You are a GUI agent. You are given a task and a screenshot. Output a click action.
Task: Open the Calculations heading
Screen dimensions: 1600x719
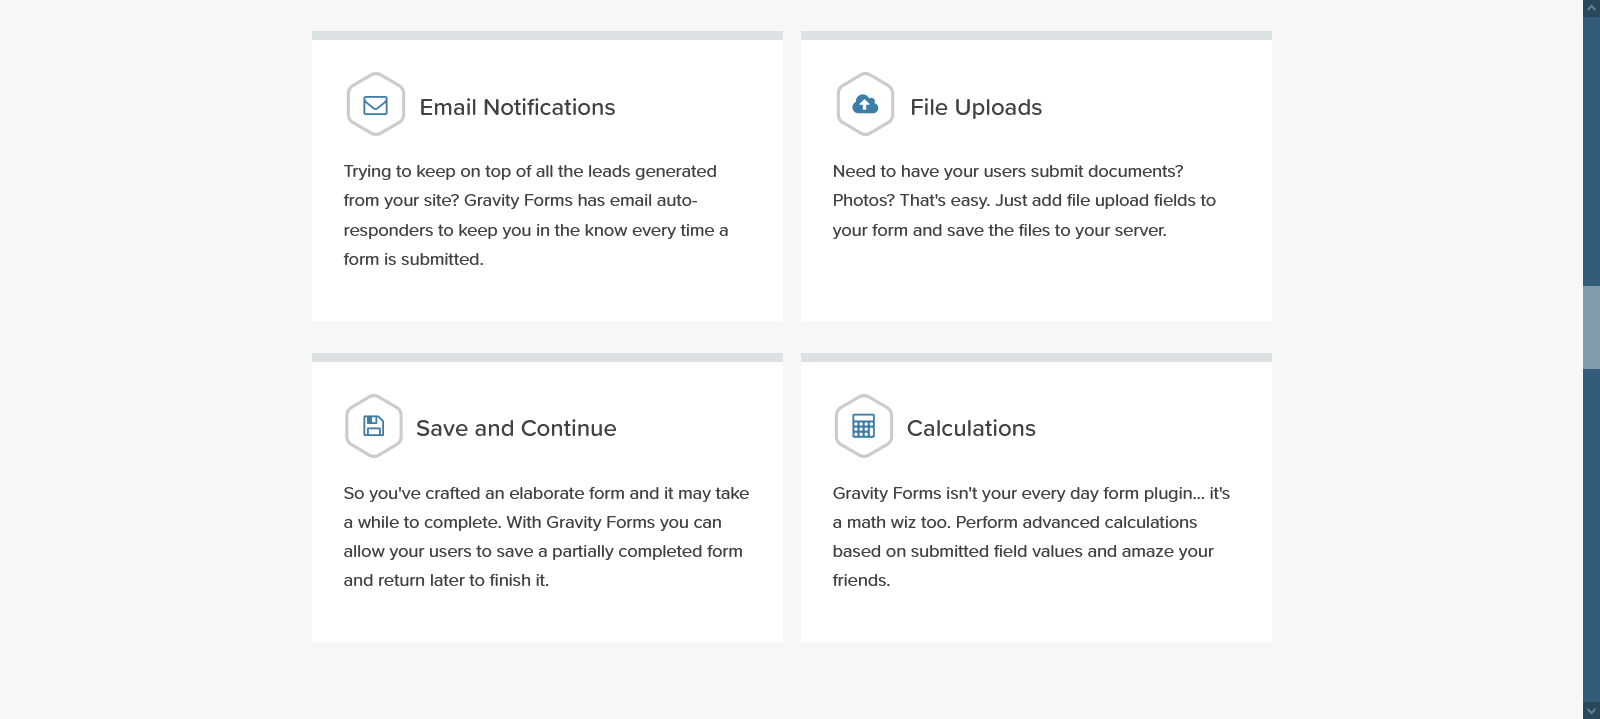pos(970,428)
